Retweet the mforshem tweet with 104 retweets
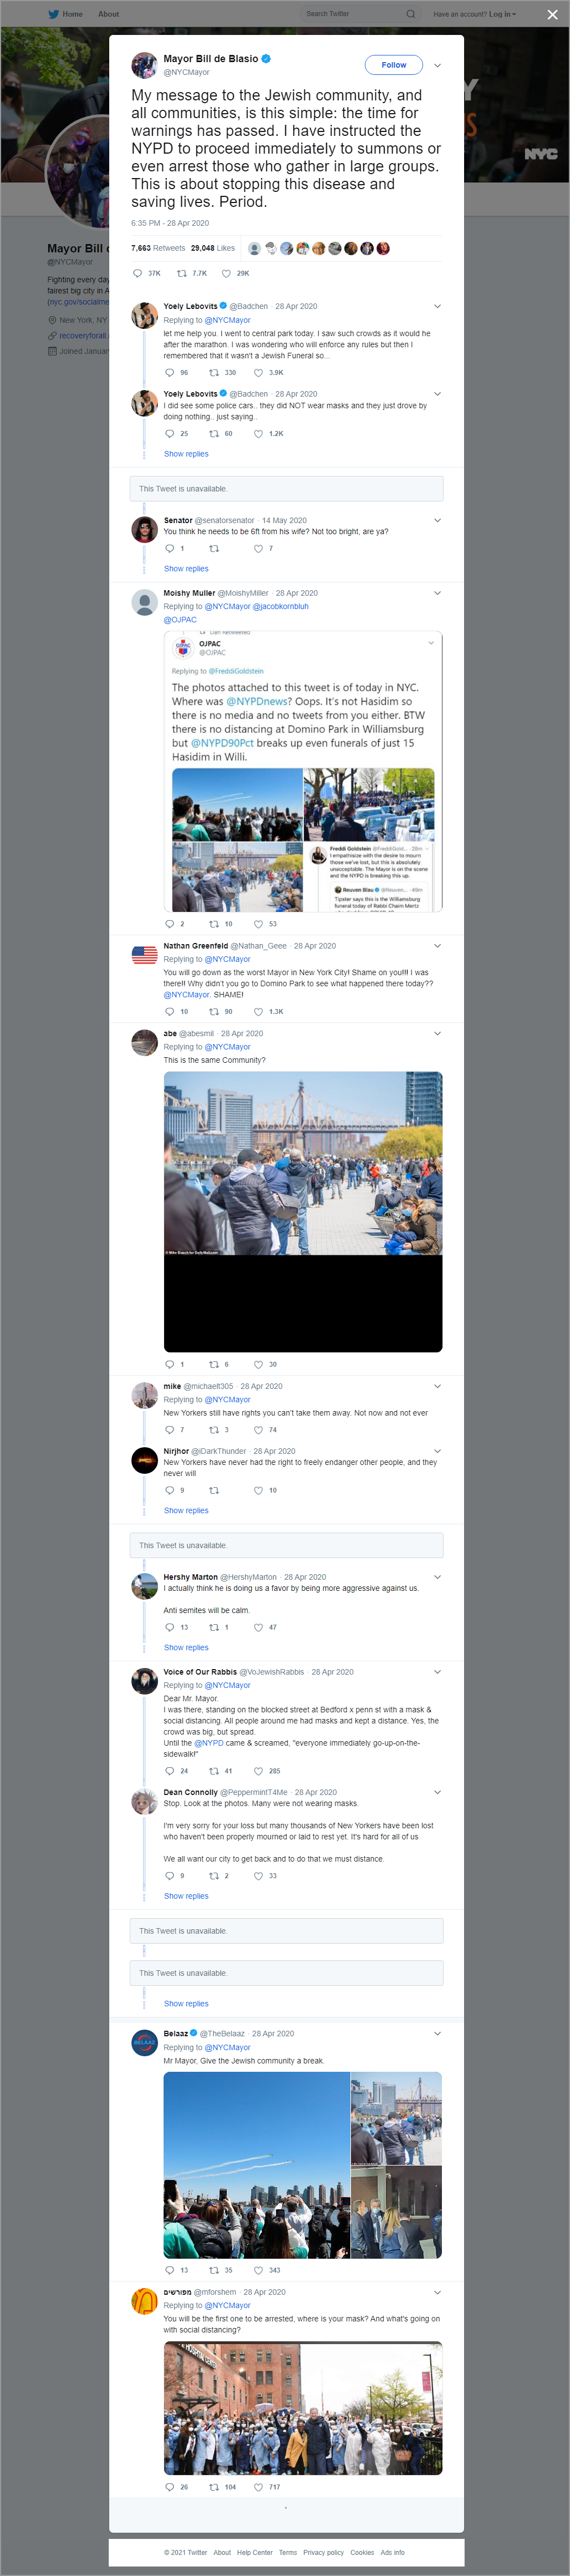The width and height of the screenshot is (570, 2576). pos(214,2487)
